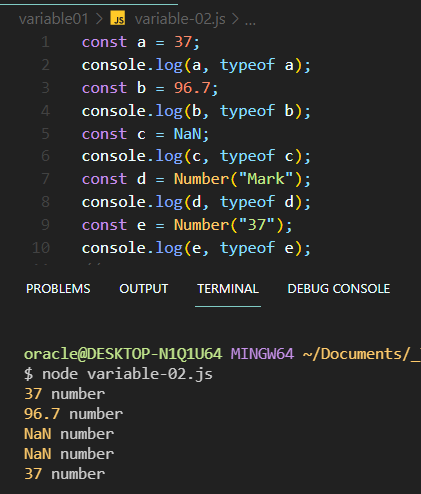Viewport: 421px width, 494px height.
Task: Click 'typeof' on line 4
Action: (247, 111)
